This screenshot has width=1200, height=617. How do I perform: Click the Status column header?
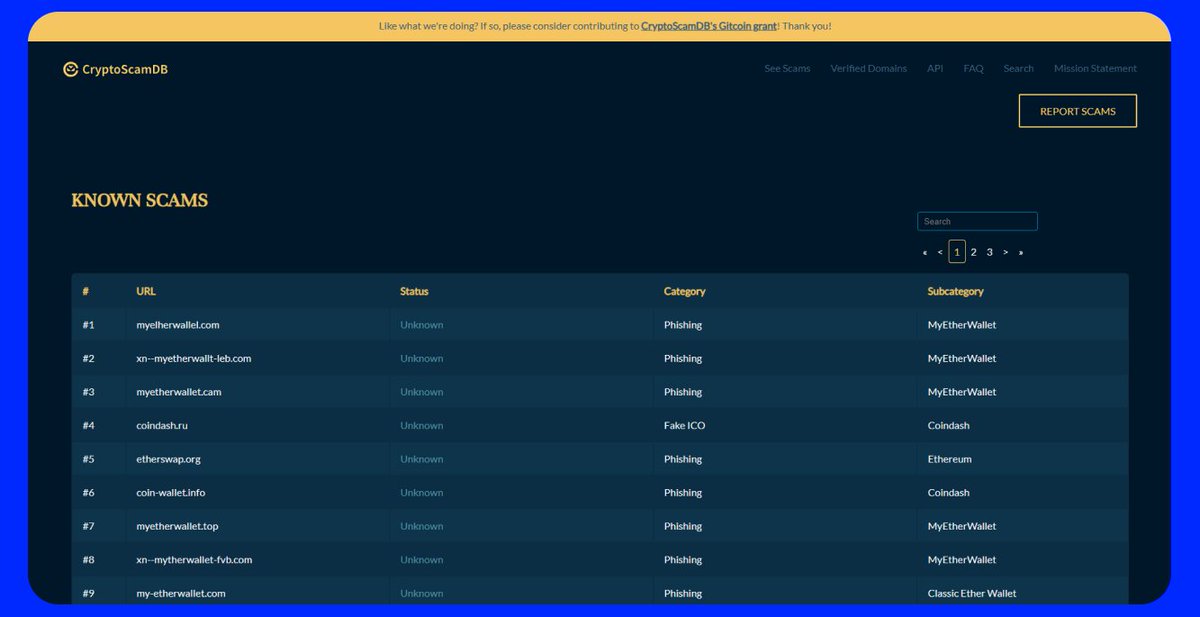point(414,291)
